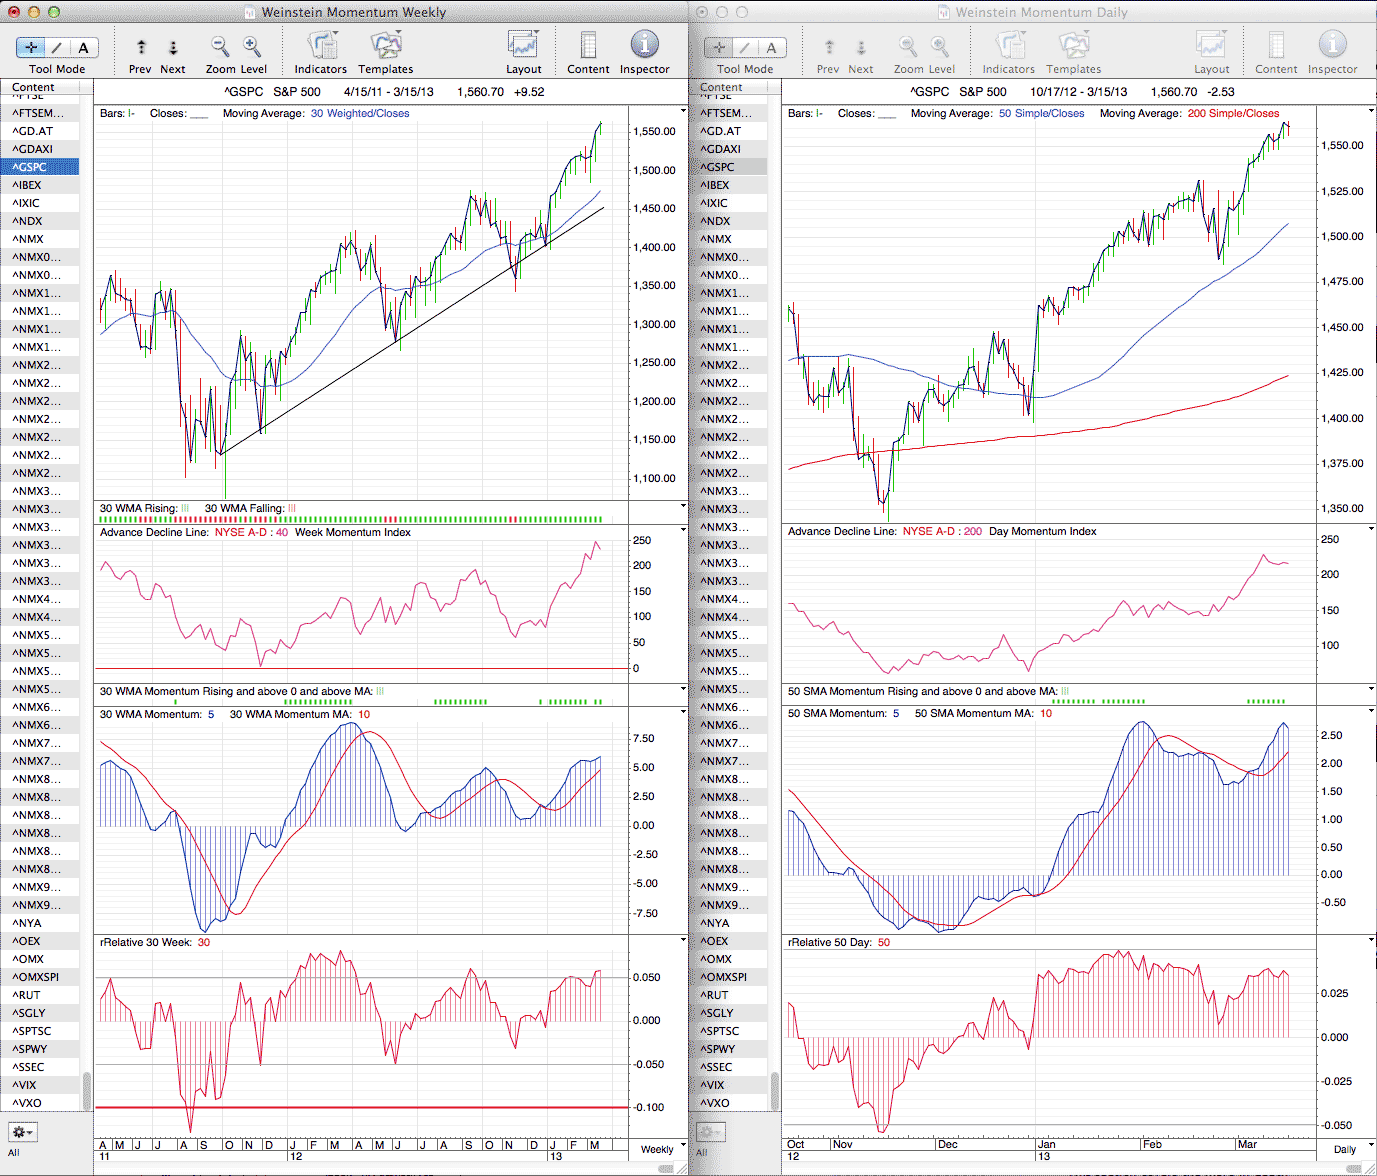Click Next arrow in Weekly window
1377x1176 pixels.
[173, 47]
